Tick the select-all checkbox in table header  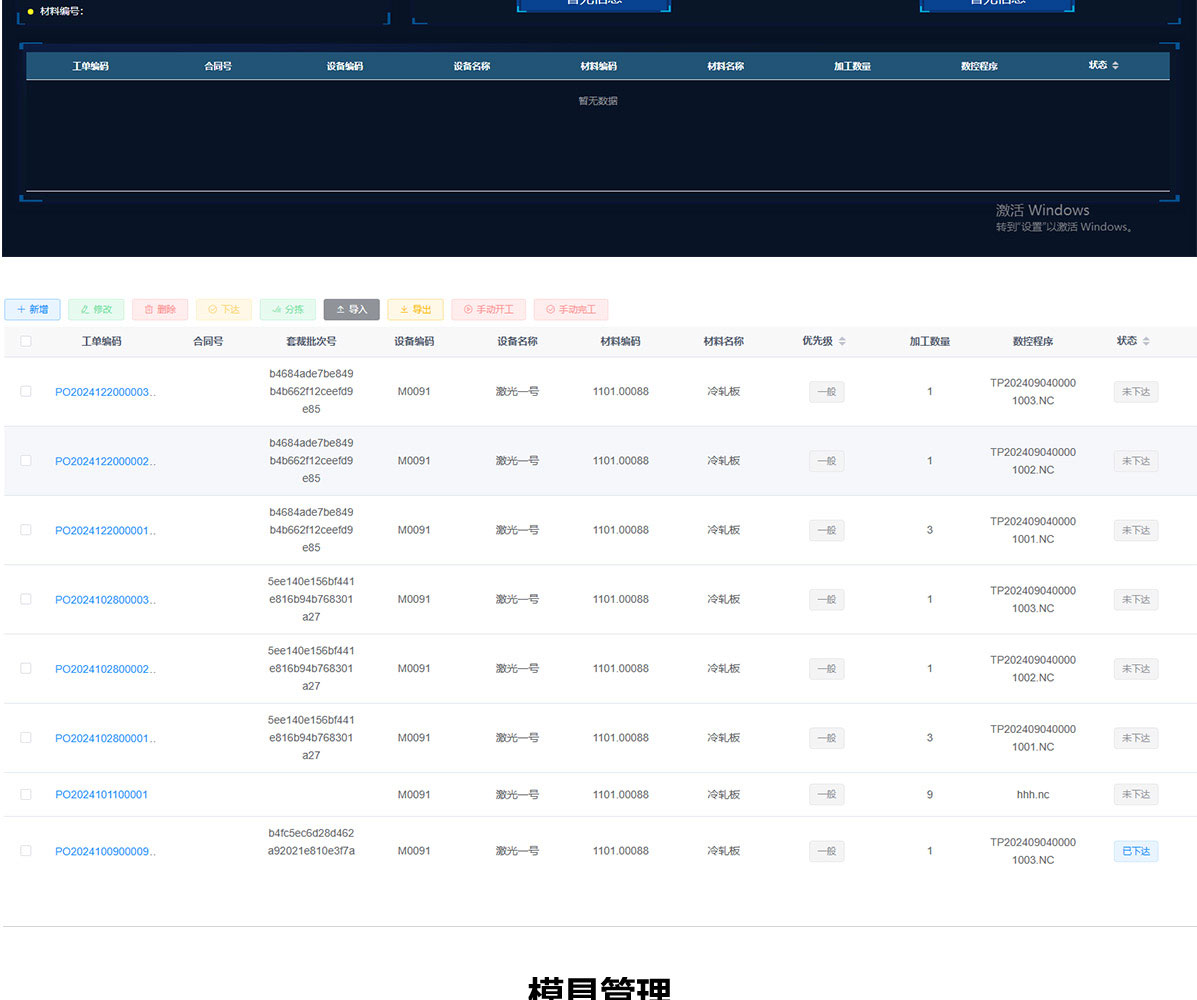[26, 342]
